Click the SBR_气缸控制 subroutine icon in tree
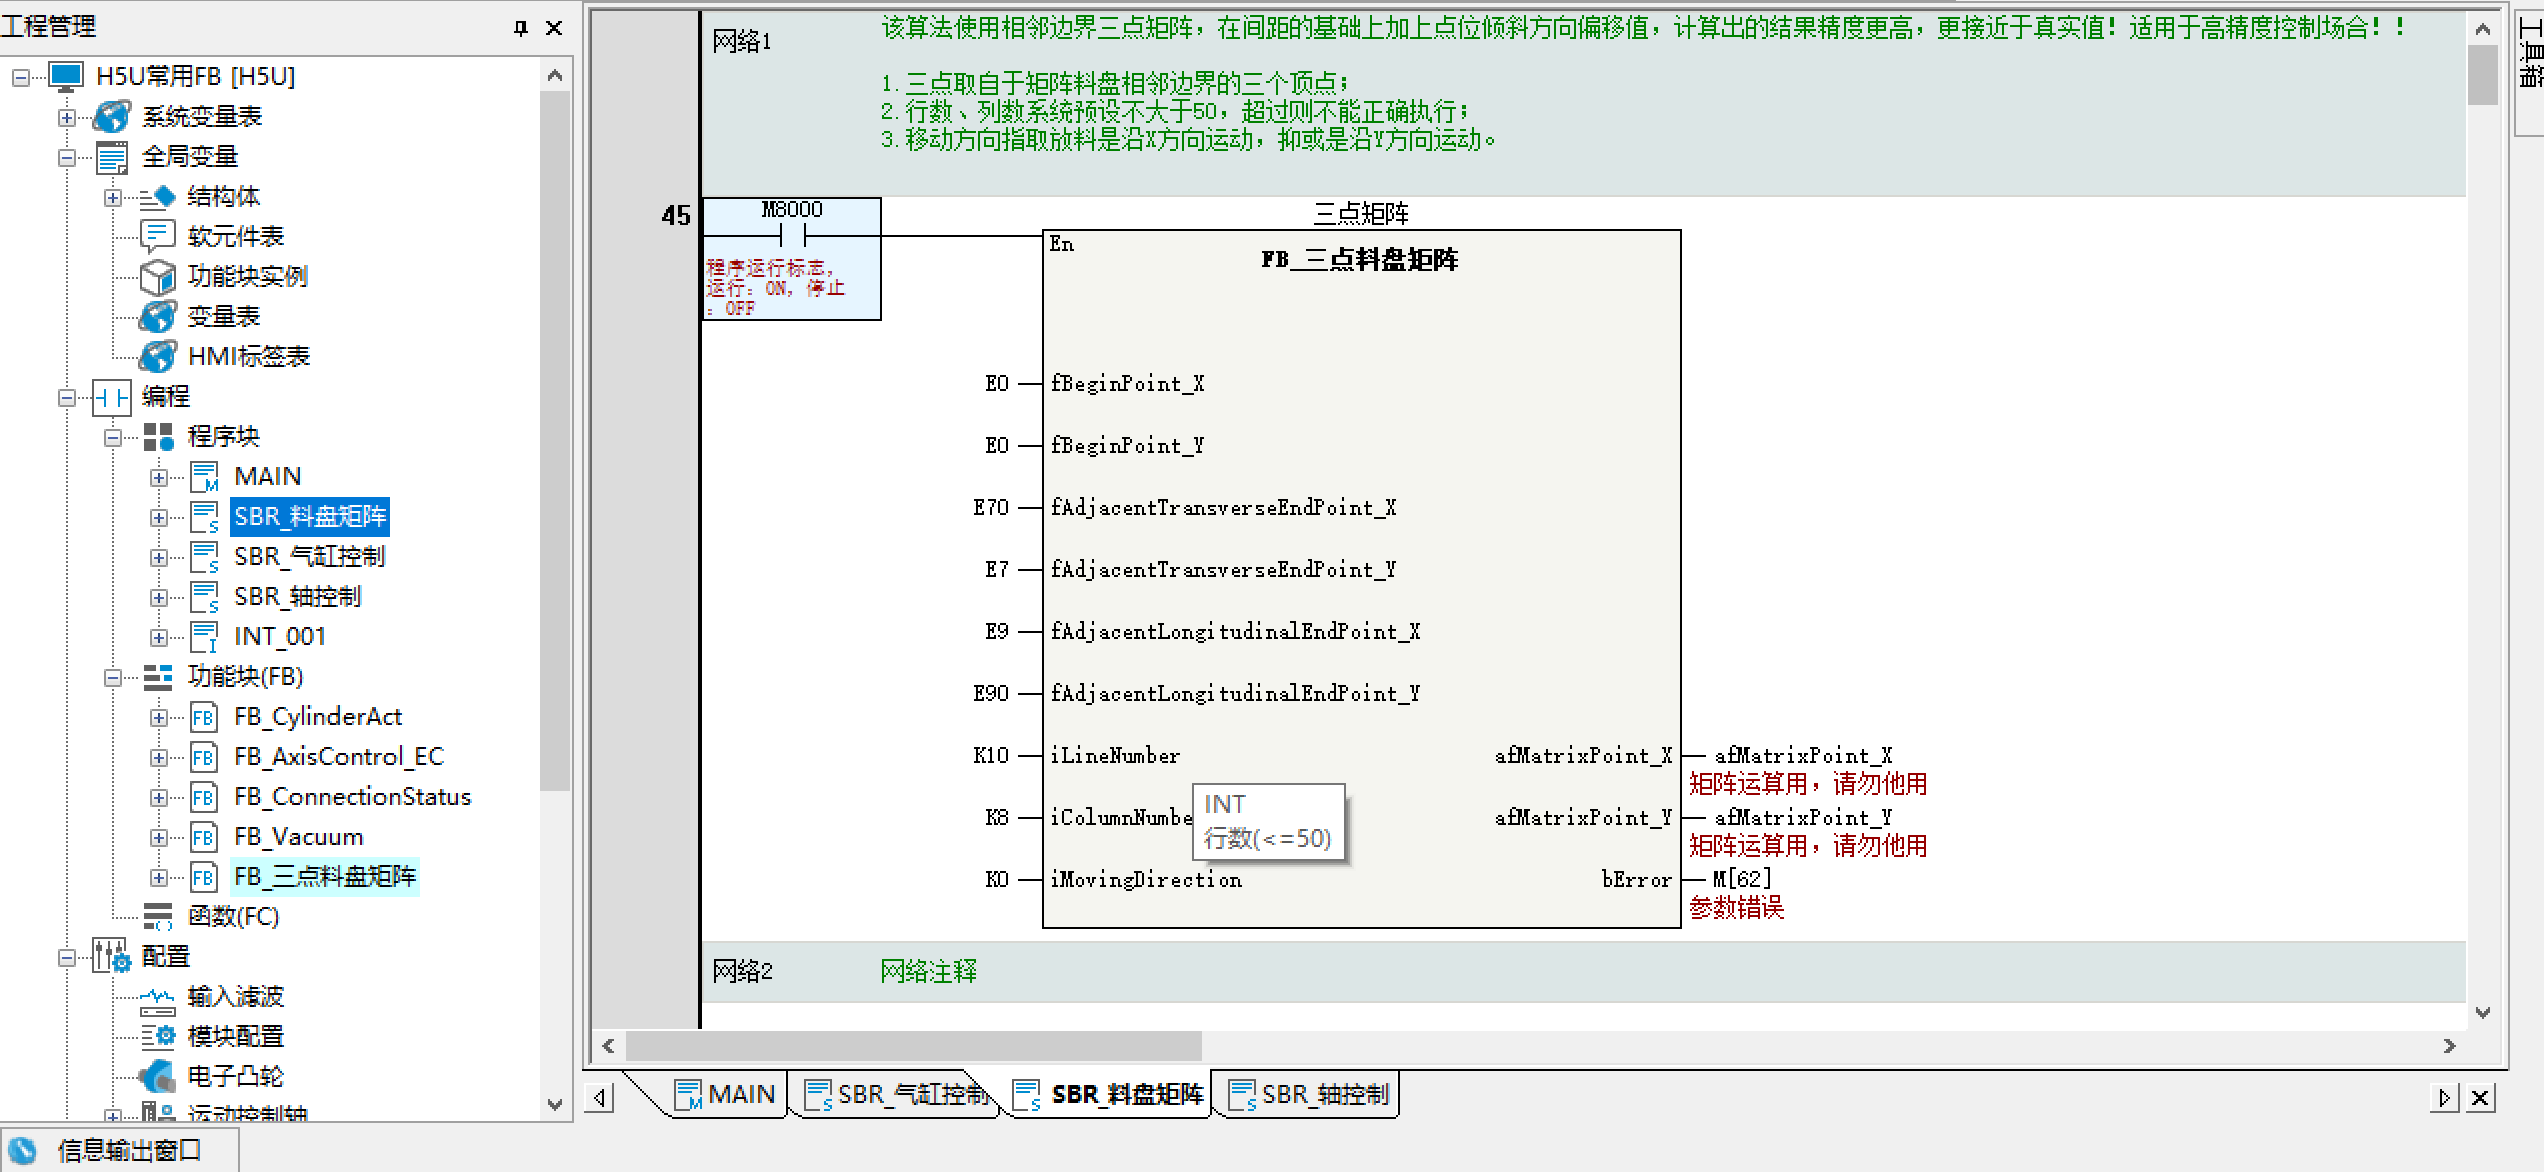 click(x=204, y=557)
